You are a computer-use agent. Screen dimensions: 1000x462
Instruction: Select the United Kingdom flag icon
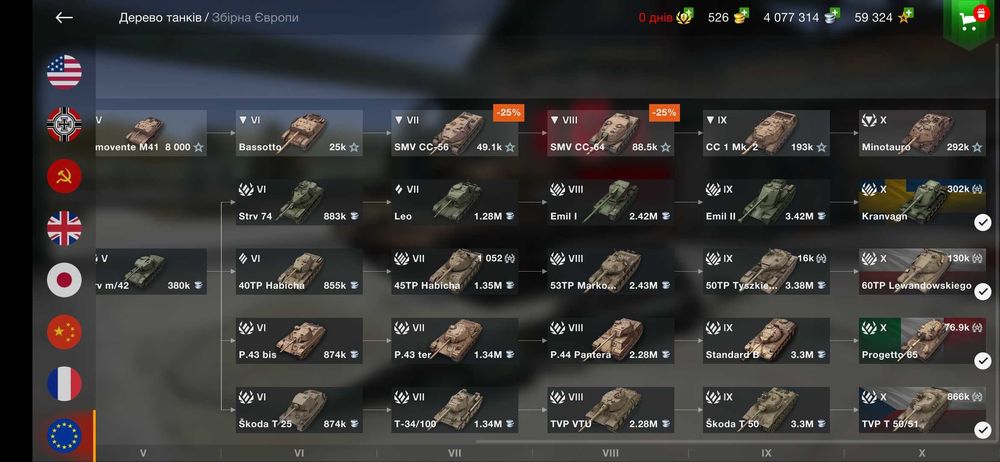[64, 228]
